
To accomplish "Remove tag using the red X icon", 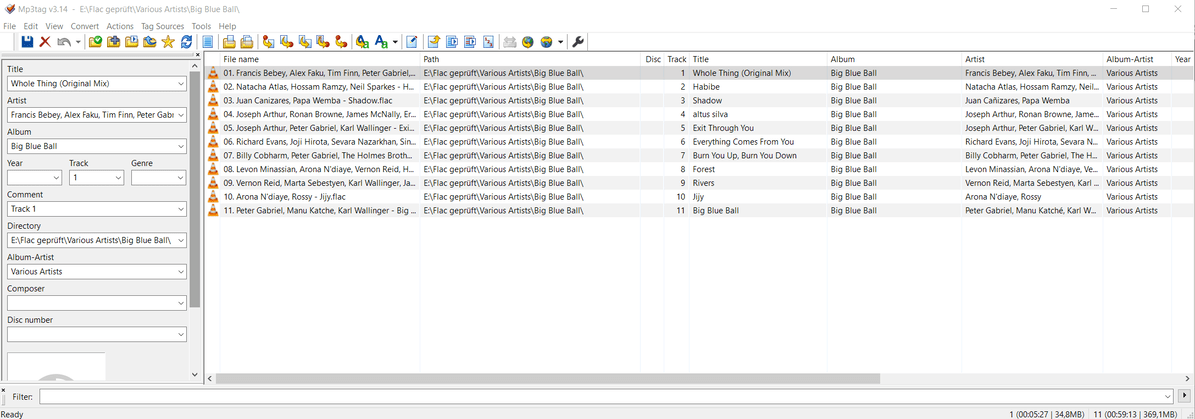I will point(45,42).
